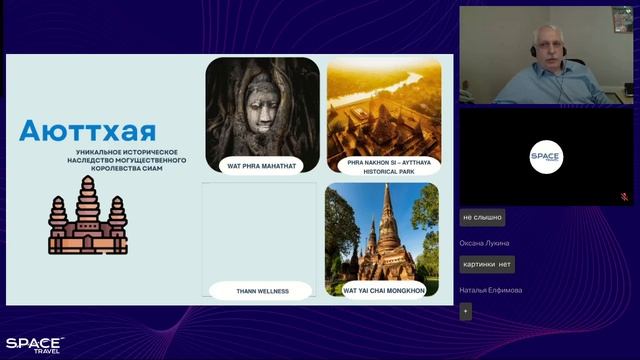Click the empty Thann Wellness image placeholder

click(259, 240)
